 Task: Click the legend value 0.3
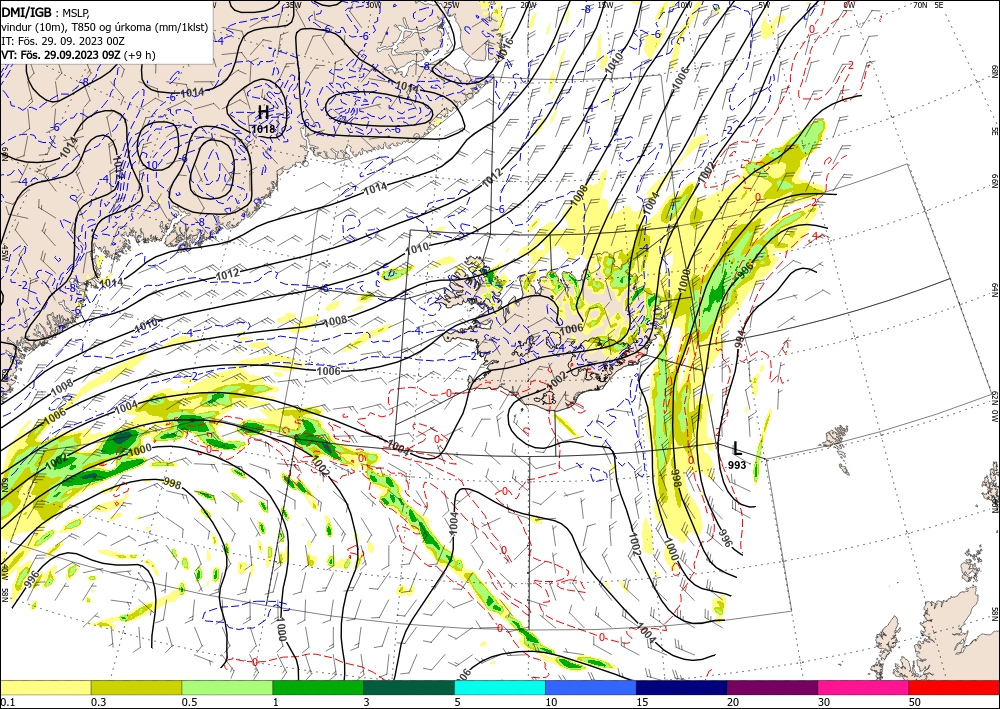98,702
